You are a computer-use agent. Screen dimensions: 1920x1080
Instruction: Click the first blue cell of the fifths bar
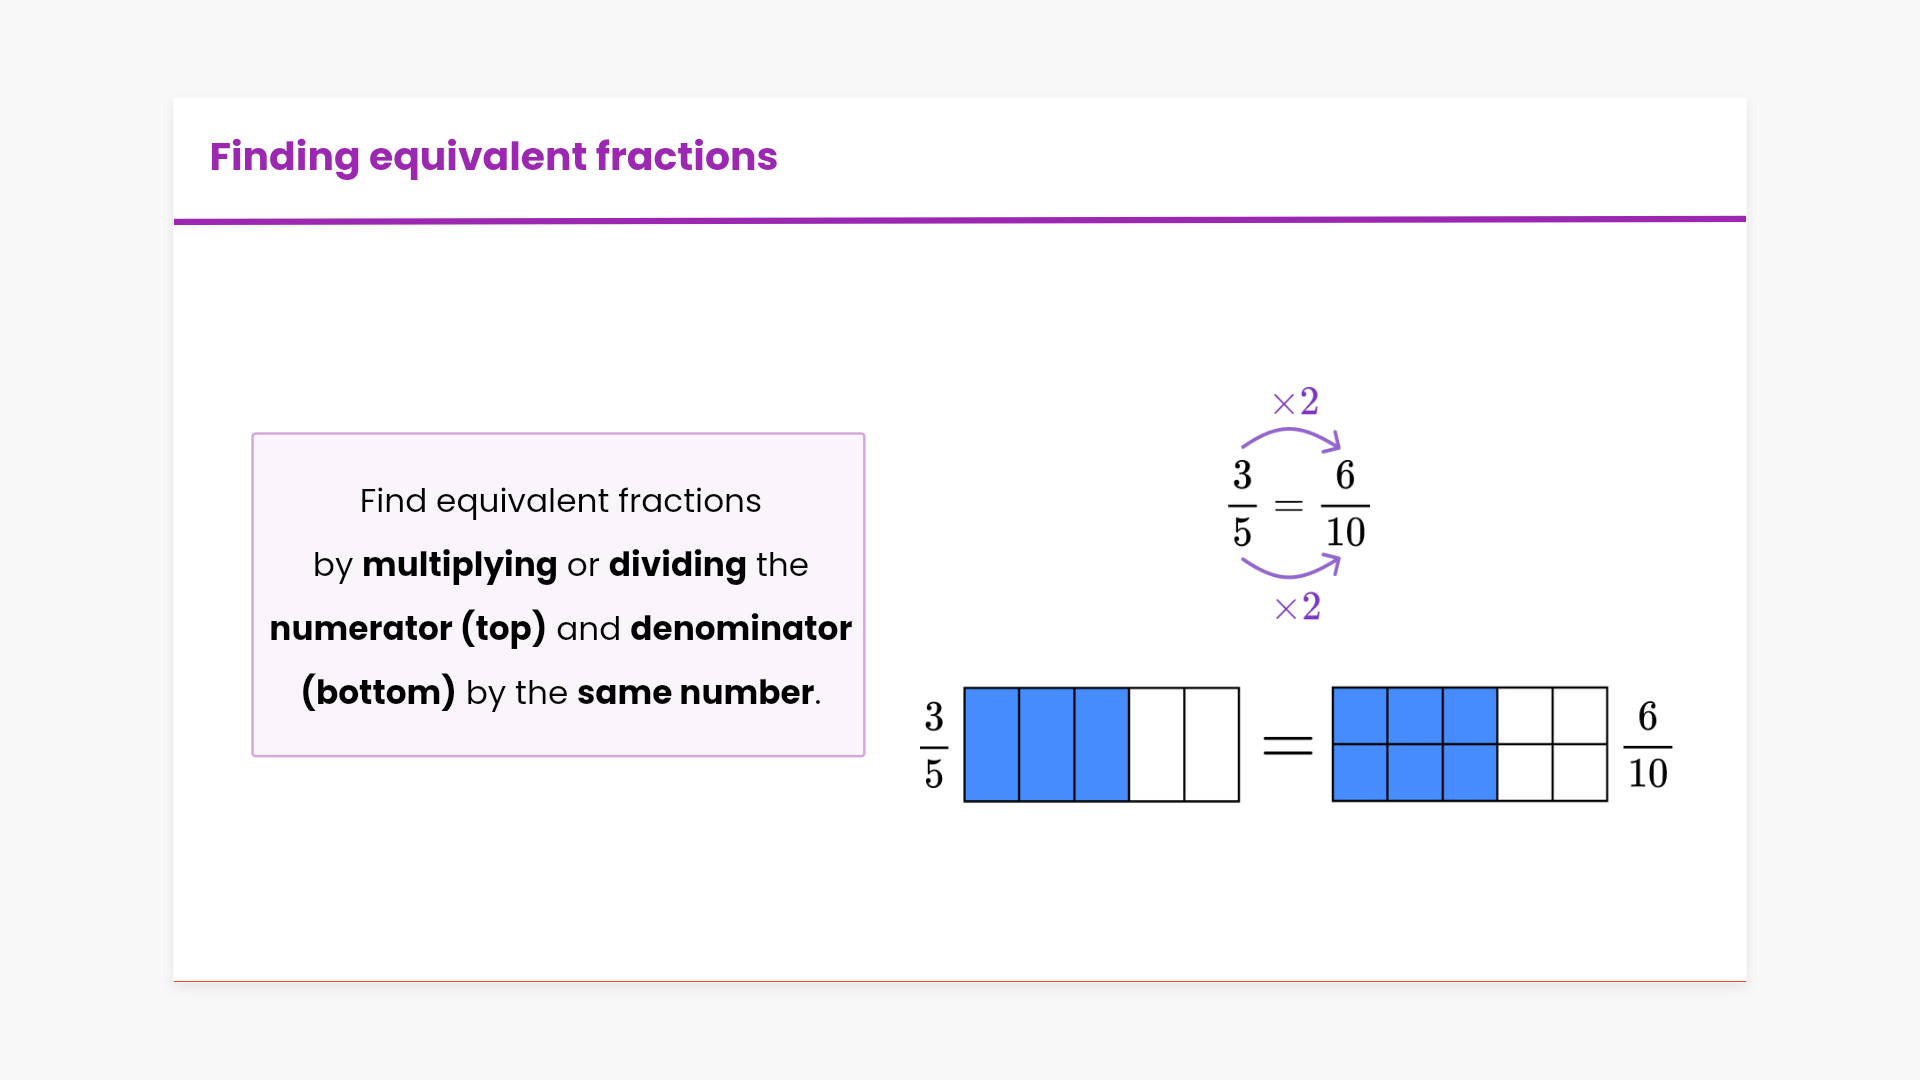tap(992, 745)
